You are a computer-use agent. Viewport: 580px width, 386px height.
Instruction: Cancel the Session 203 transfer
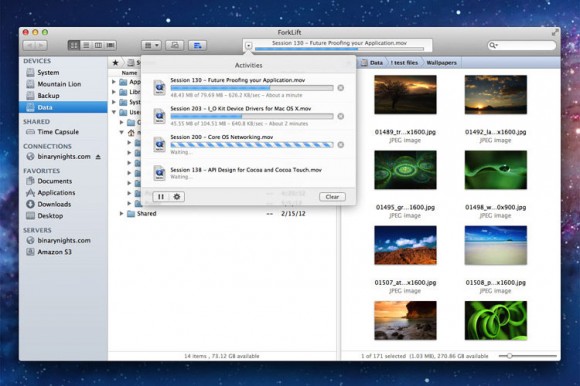pos(341,116)
